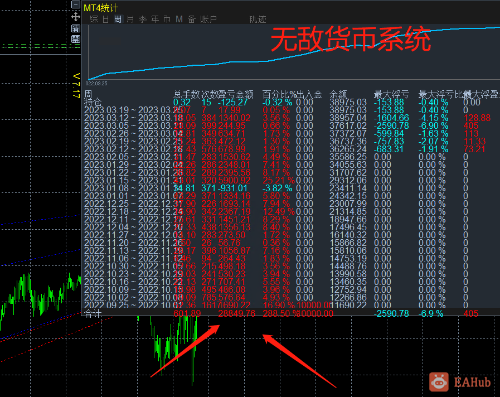The width and height of the screenshot is (500, 397).
Task: Click the loss value -931.01
Action: 232,188
